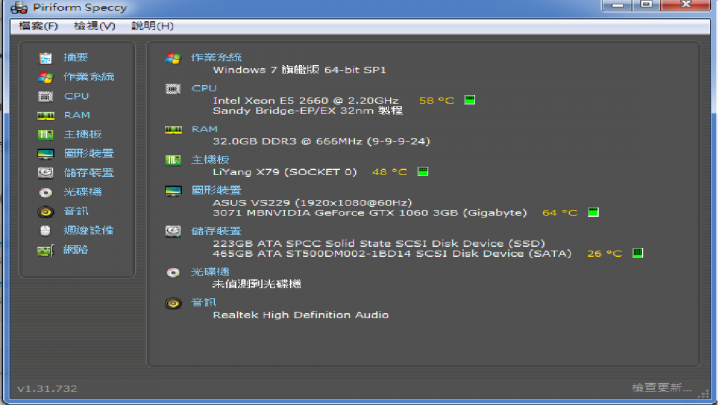Open the 圖形裝置 heading link in summary
720x405 pixels.
click(216, 190)
